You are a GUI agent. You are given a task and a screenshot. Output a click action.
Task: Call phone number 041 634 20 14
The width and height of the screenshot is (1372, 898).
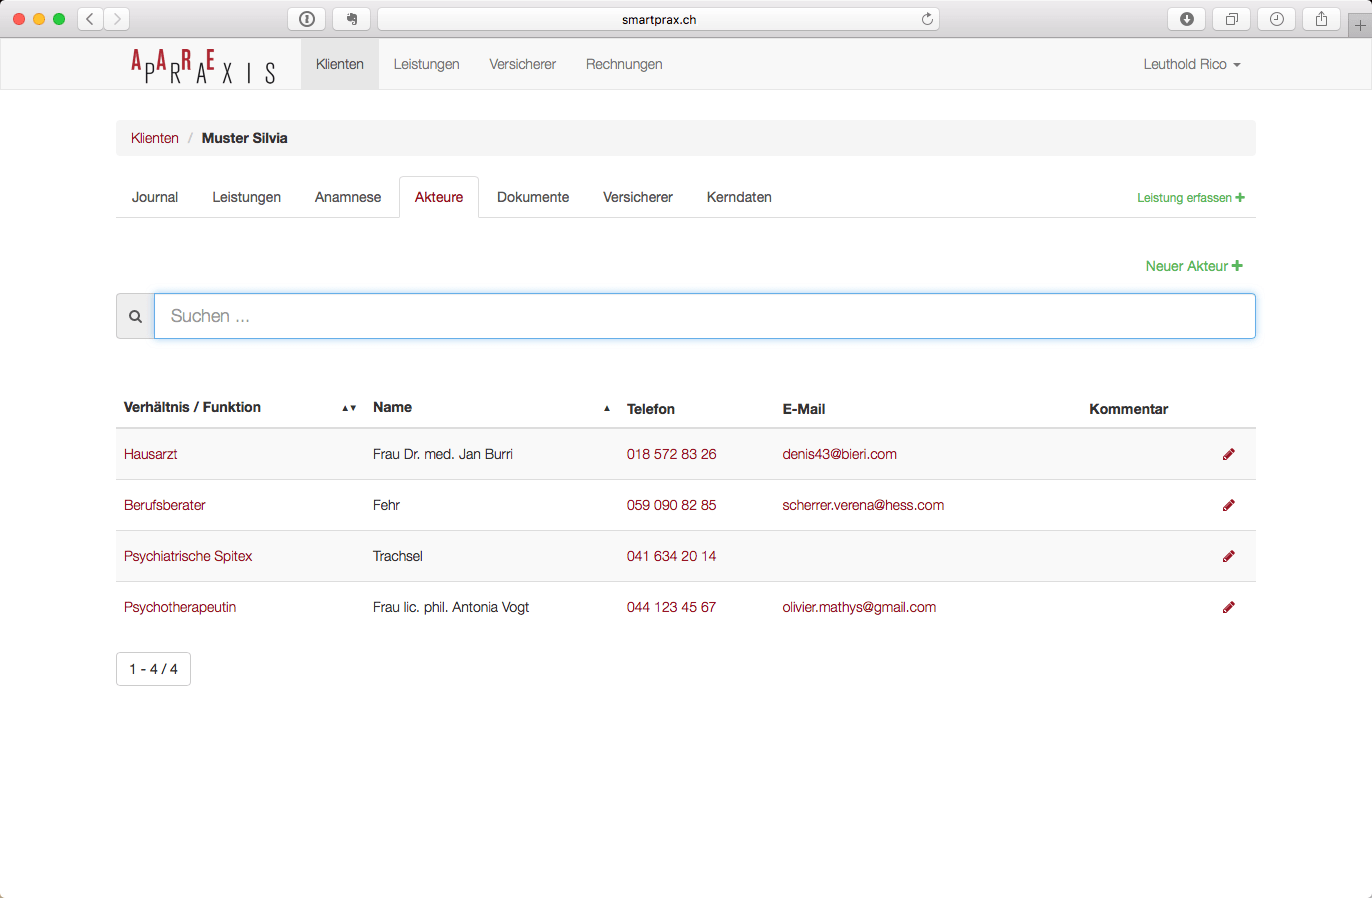672,556
